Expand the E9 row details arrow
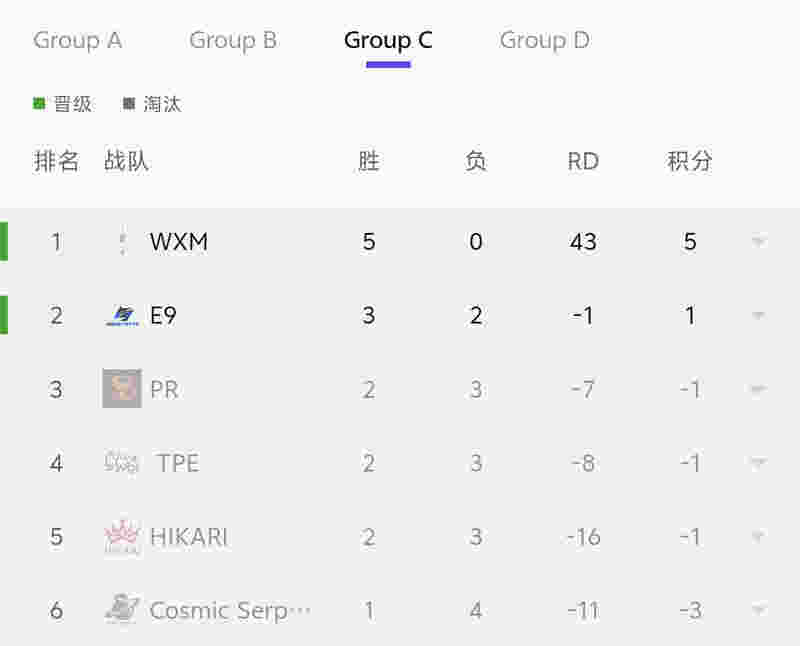800x646 pixels. click(x=759, y=315)
